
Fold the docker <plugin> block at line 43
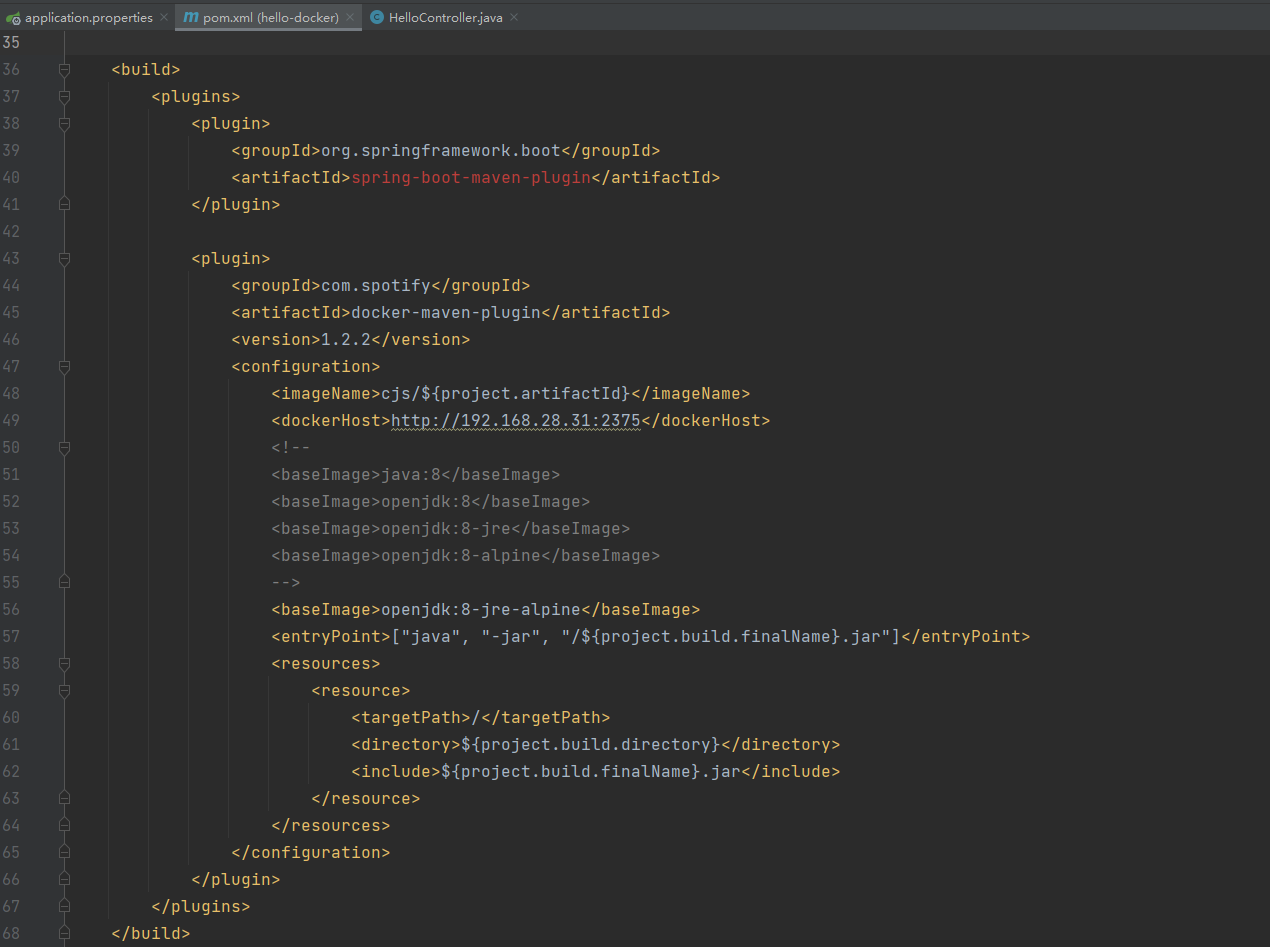pyautogui.click(x=65, y=259)
